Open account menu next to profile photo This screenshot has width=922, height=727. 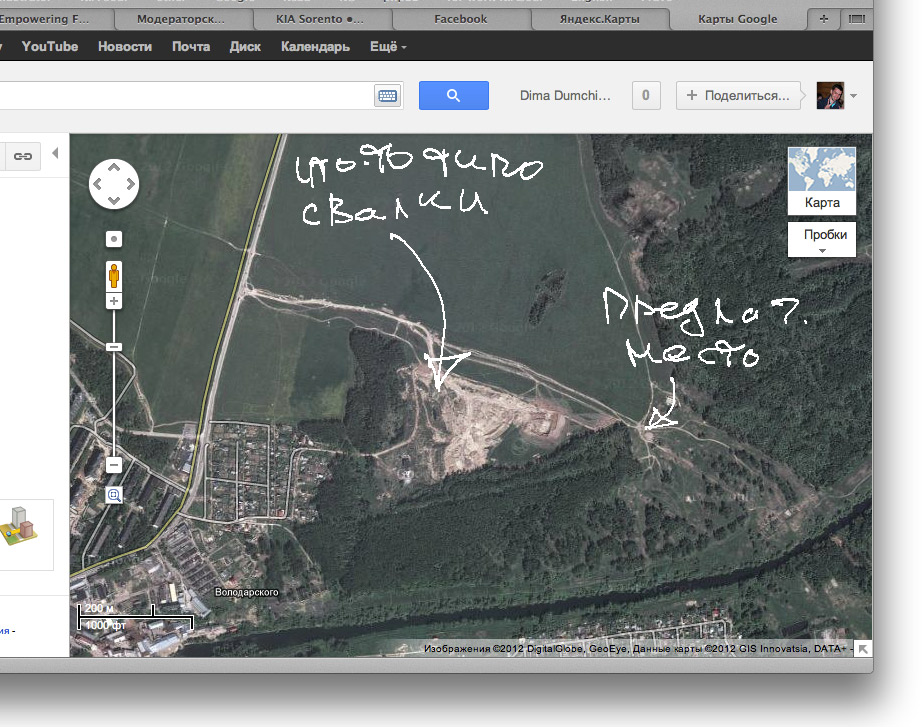[853, 96]
